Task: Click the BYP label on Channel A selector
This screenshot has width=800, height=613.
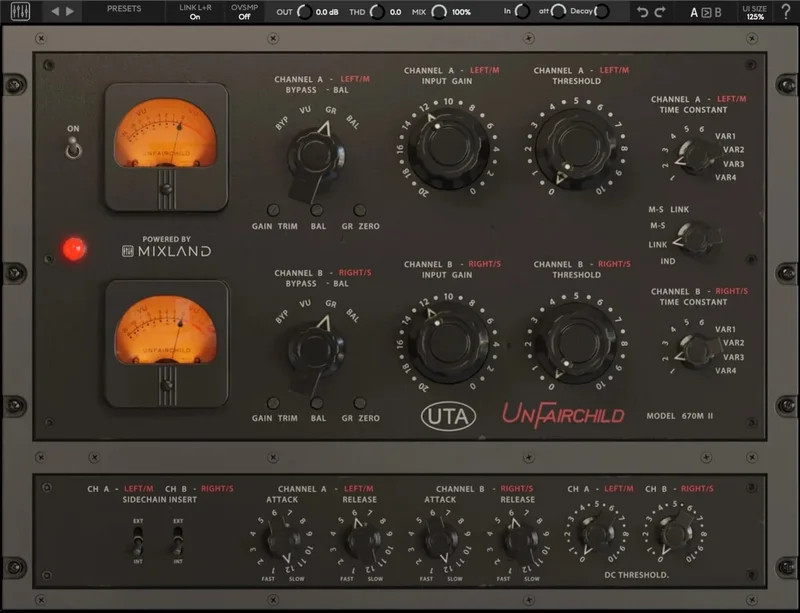Action: (x=282, y=123)
